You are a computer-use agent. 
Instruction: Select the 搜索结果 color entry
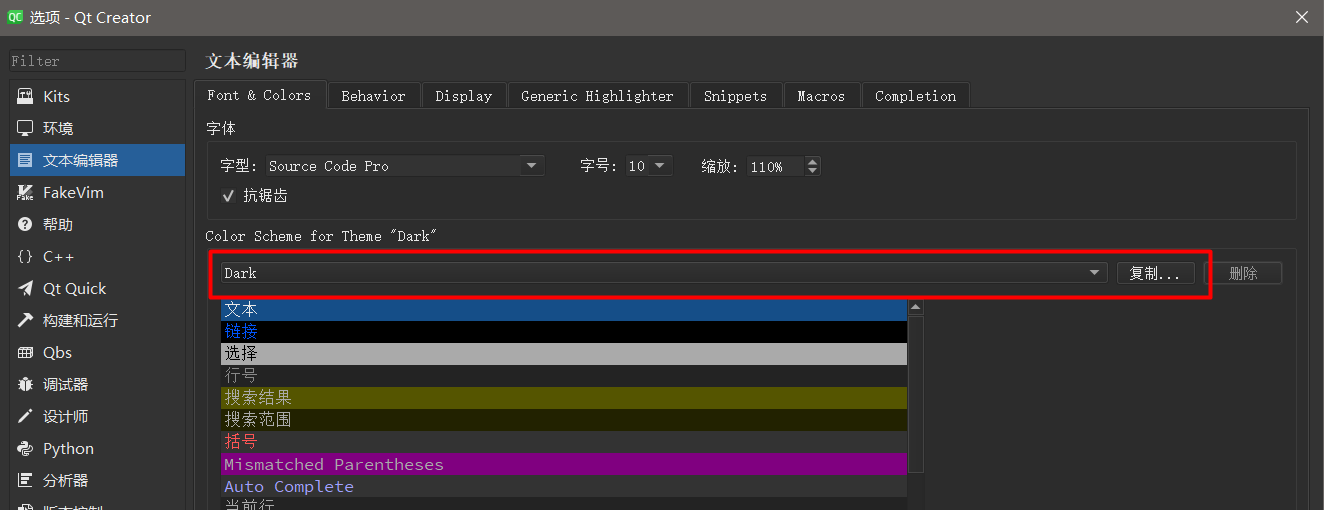[564, 398]
